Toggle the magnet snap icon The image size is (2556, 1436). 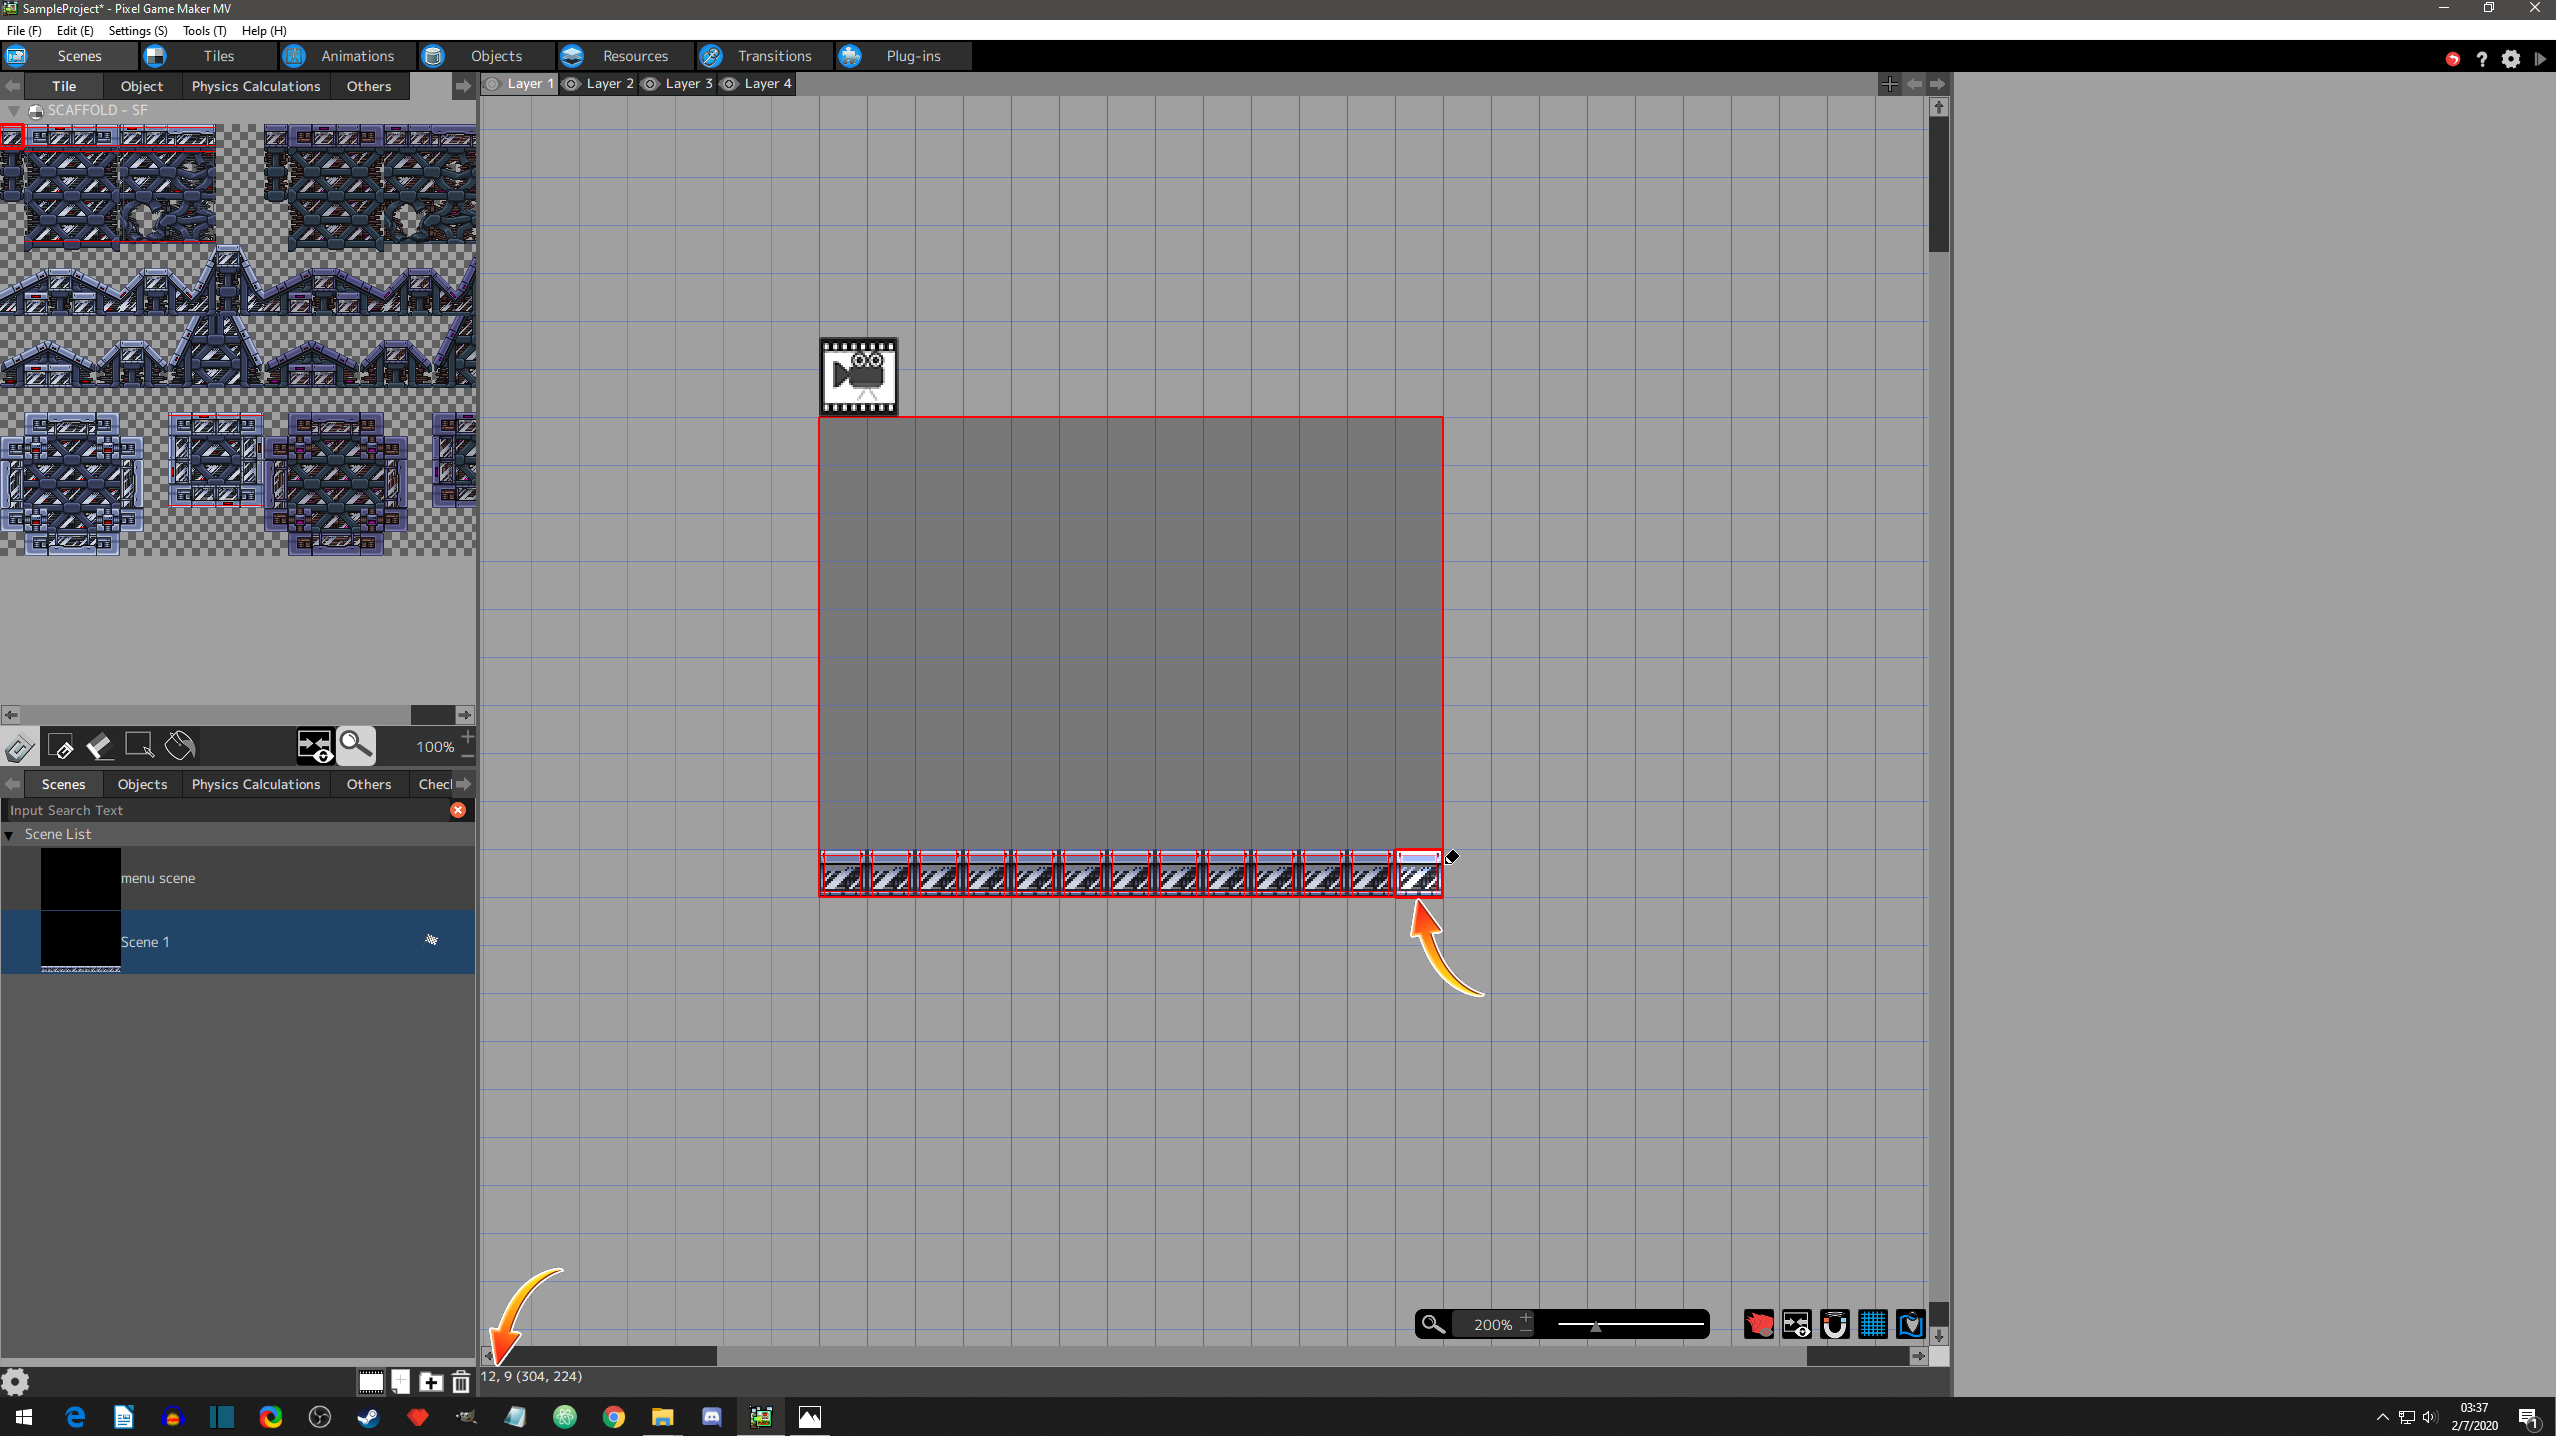1834,1324
